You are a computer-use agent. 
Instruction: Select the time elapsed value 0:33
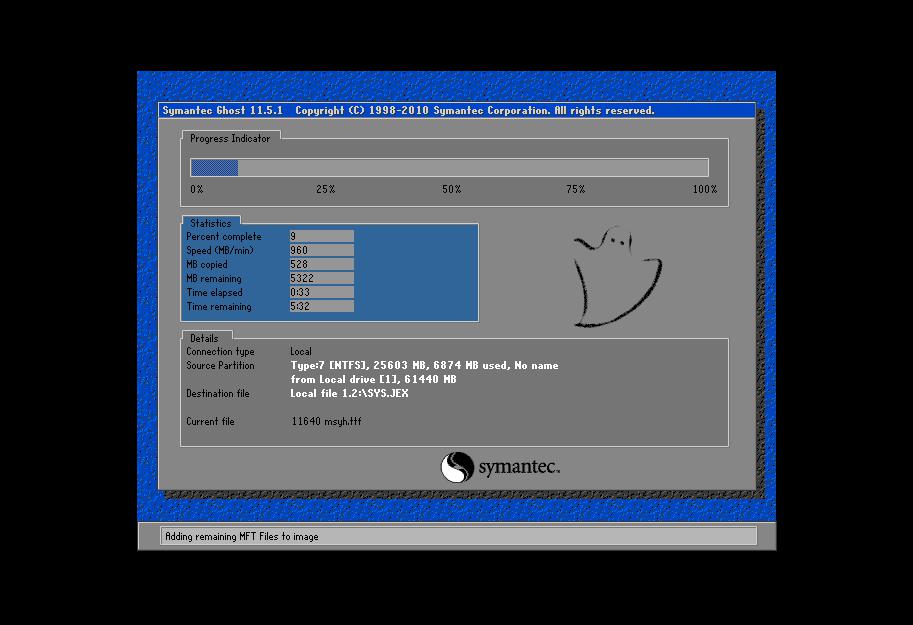pos(321,292)
